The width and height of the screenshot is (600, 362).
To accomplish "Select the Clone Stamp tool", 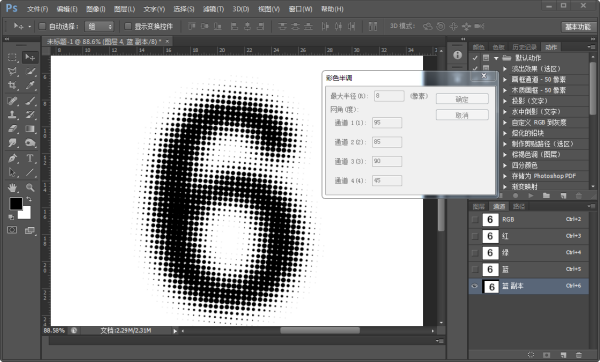I will [x=12, y=115].
